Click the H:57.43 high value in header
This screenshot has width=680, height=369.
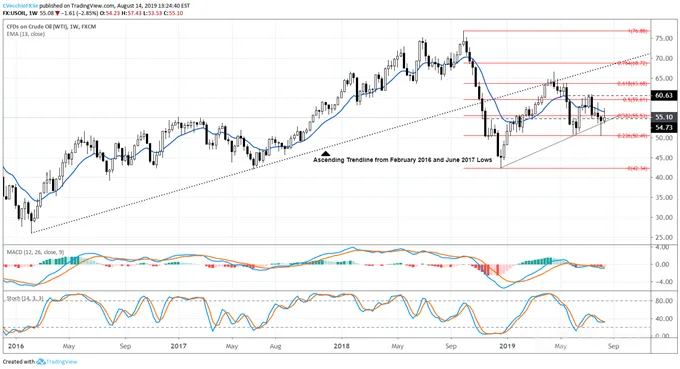point(131,13)
